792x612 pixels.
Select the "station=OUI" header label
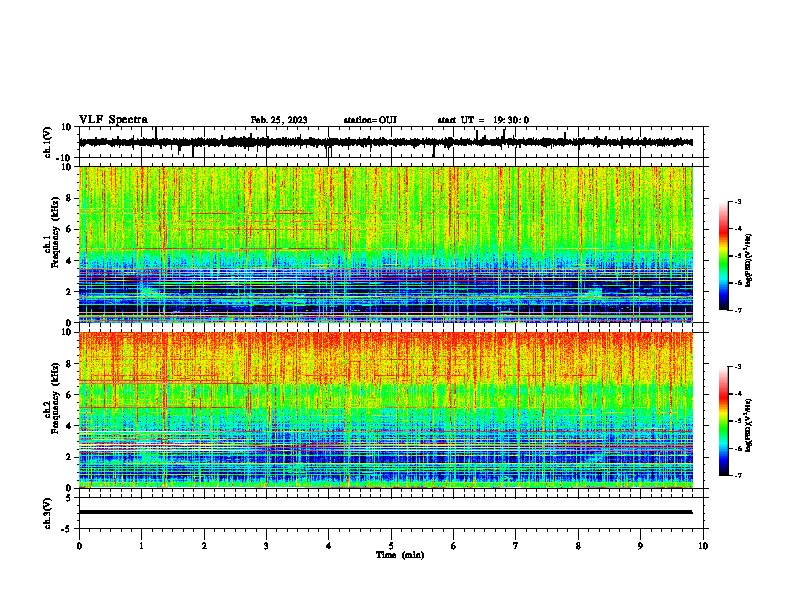pyautogui.click(x=370, y=120)
